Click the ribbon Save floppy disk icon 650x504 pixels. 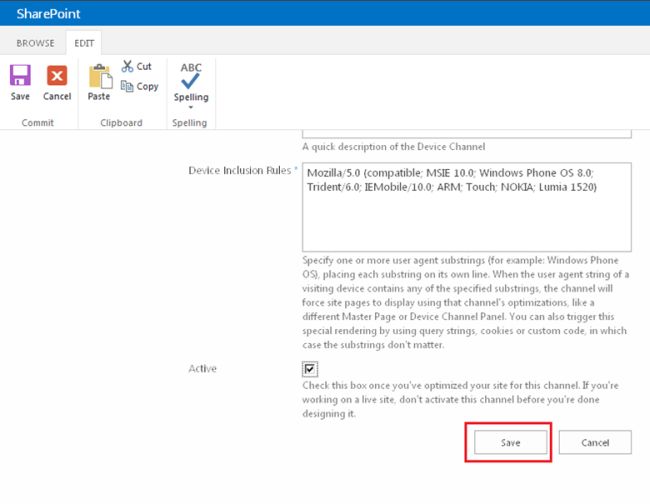point(20,75)
